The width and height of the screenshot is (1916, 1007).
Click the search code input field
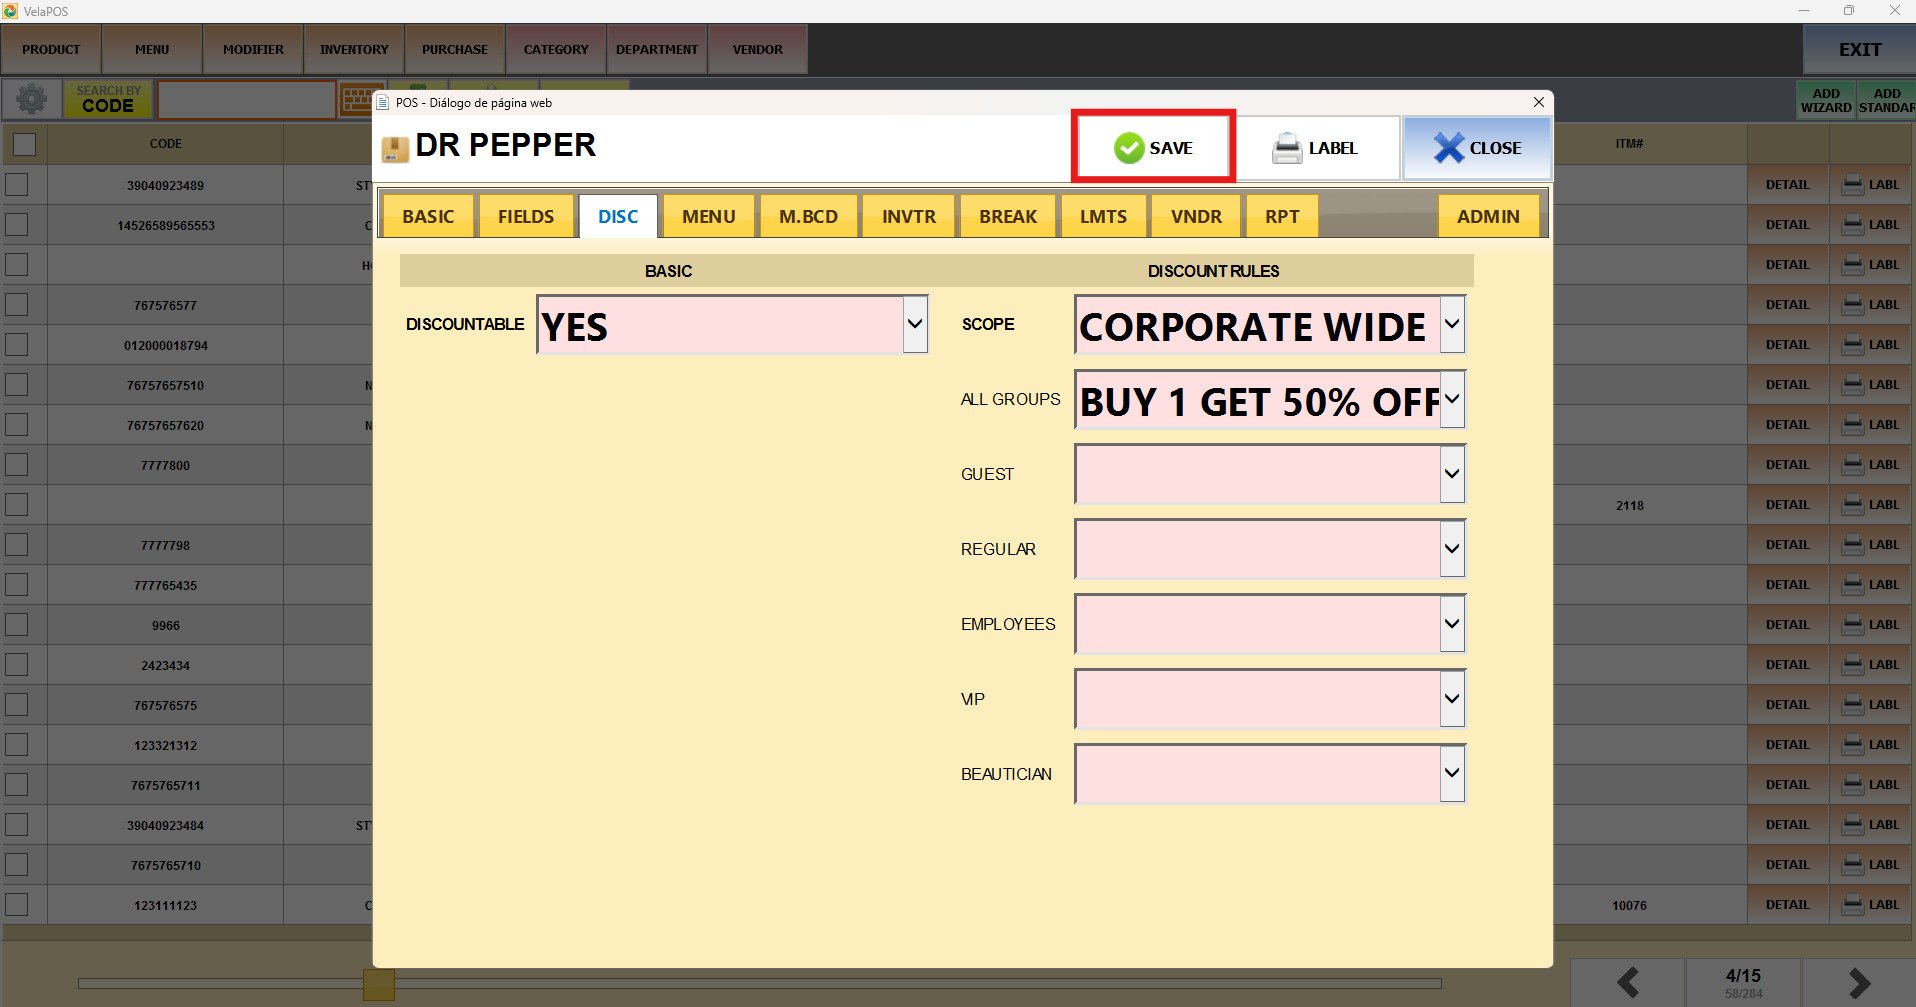click(x=246, y=100)
